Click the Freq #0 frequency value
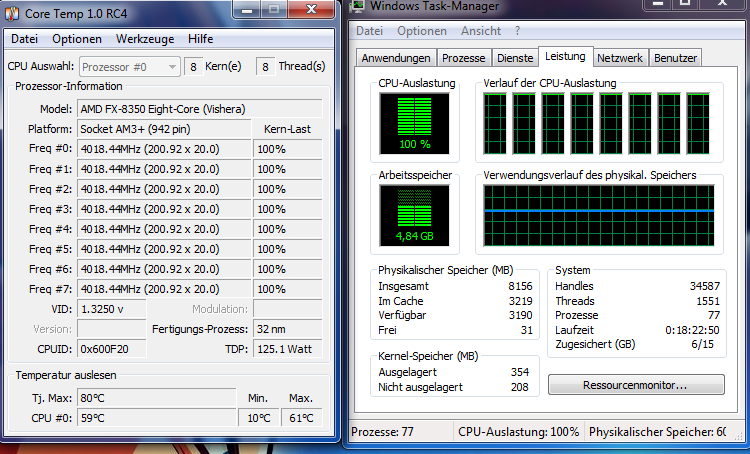This screenshot has height=454, width=750. click(x=164, y=149)
